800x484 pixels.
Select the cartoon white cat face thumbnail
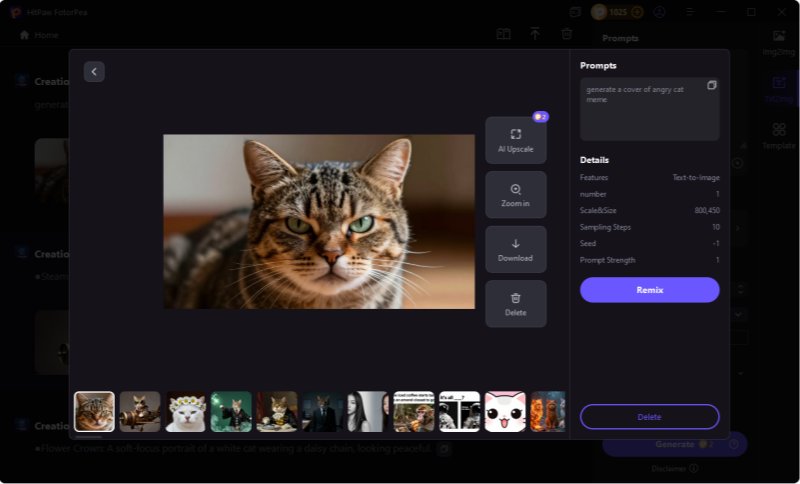pyautogui.click(x=505, y=411)
